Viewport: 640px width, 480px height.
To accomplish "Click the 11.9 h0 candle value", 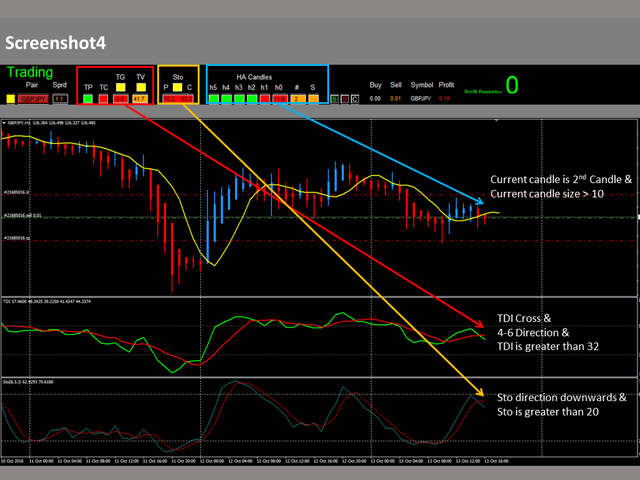I will (x=280, y=99).
